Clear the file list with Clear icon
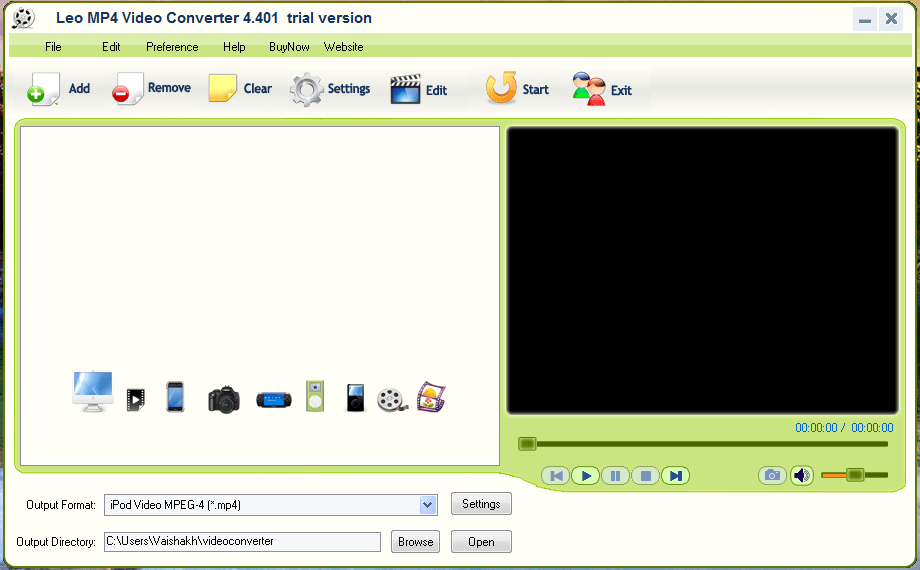The image size is (920, 570). click(x=222, y=89)
